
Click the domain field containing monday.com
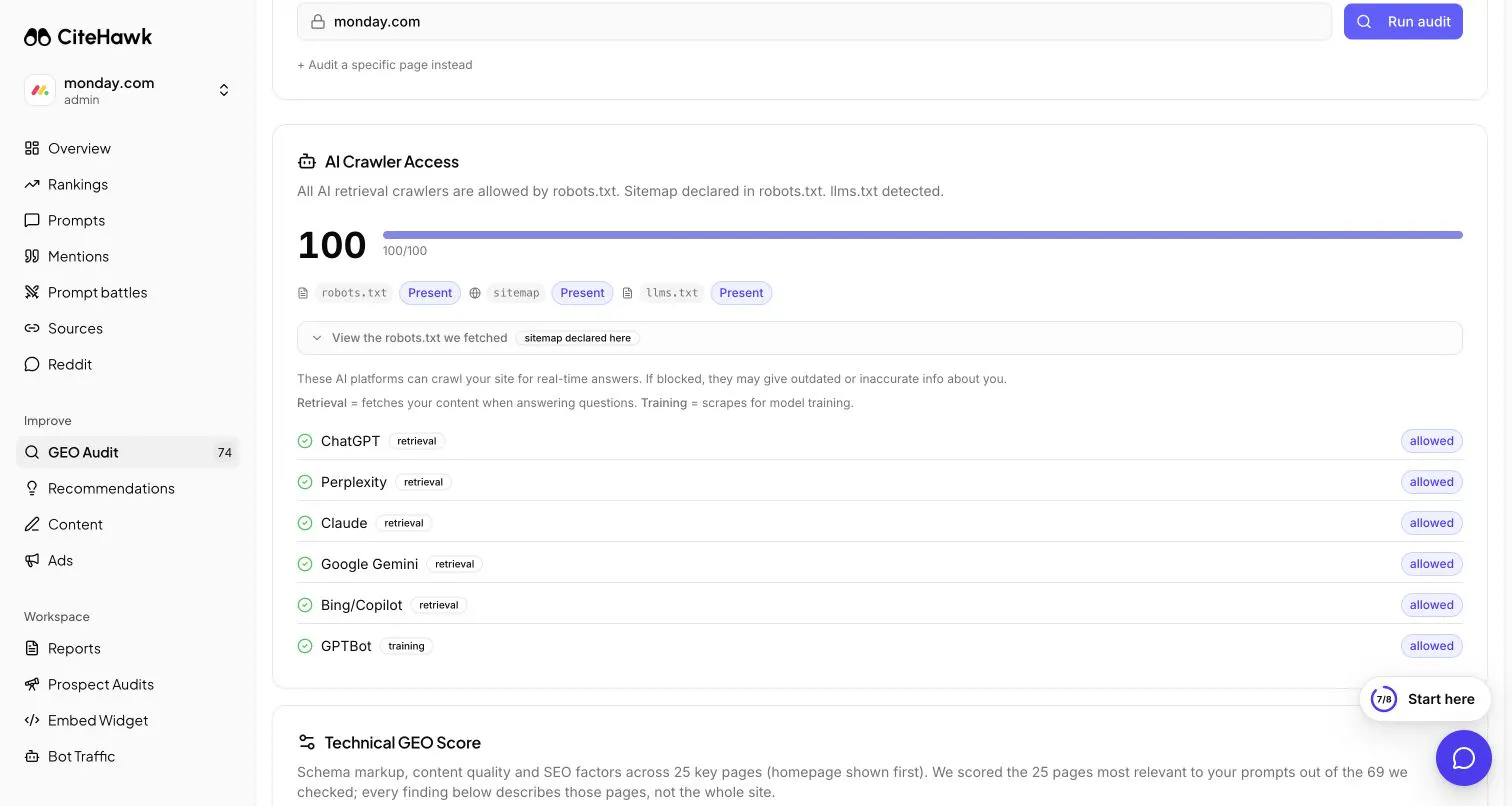pos(814,22)
